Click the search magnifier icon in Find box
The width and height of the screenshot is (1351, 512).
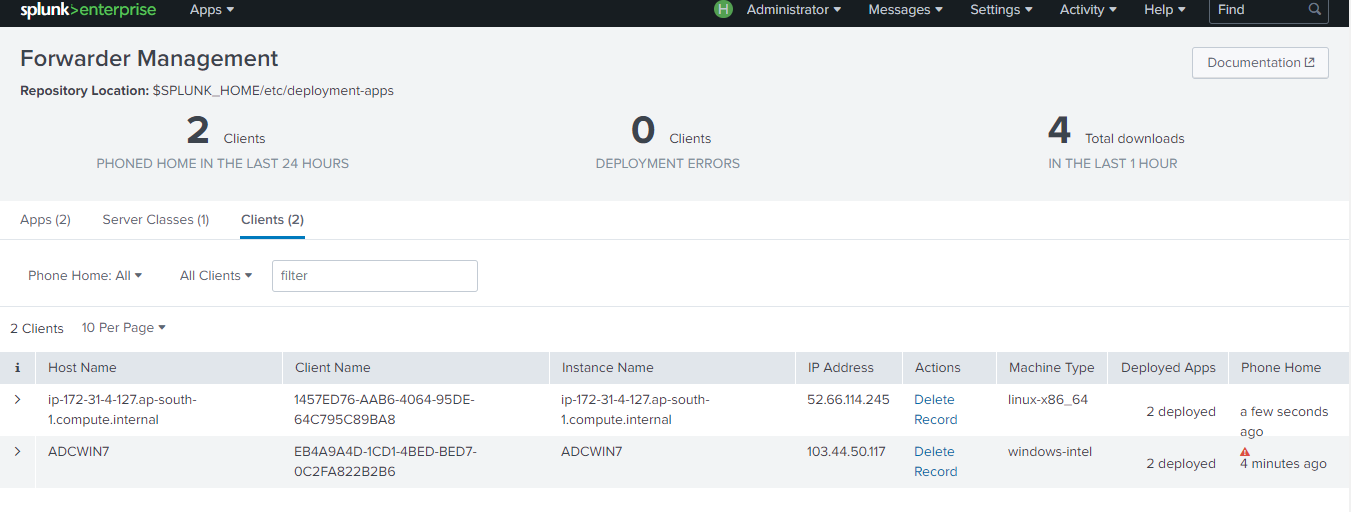click(1315, 10)
